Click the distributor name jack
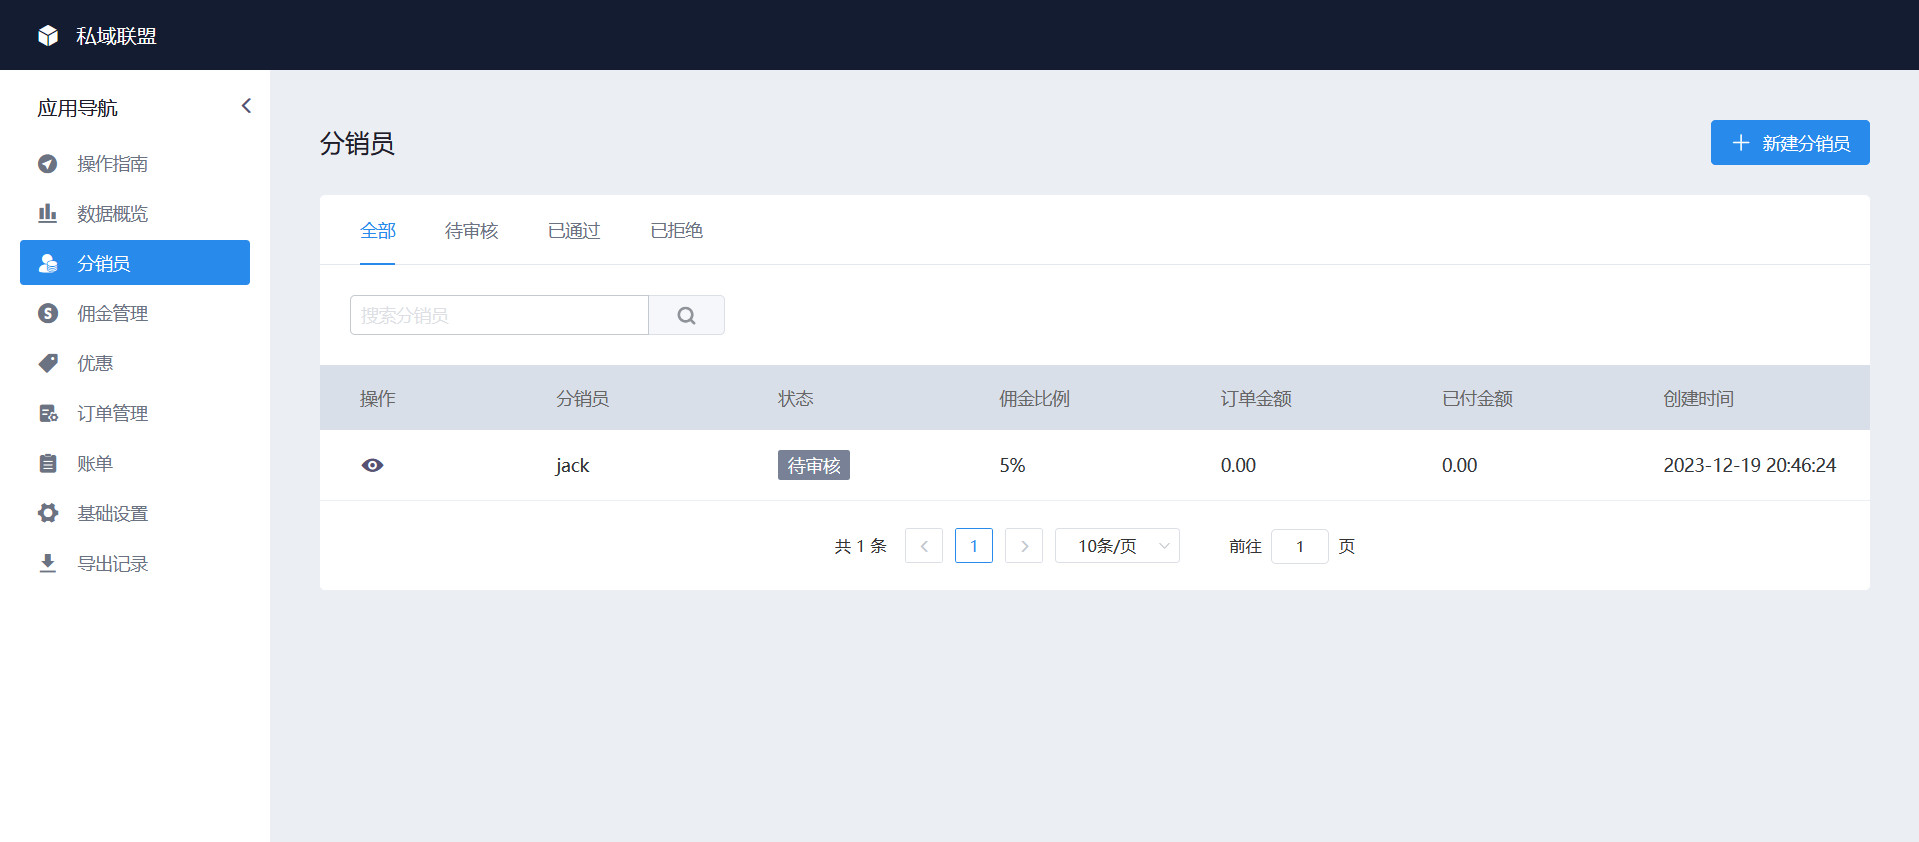 click(x=573, y=466)
